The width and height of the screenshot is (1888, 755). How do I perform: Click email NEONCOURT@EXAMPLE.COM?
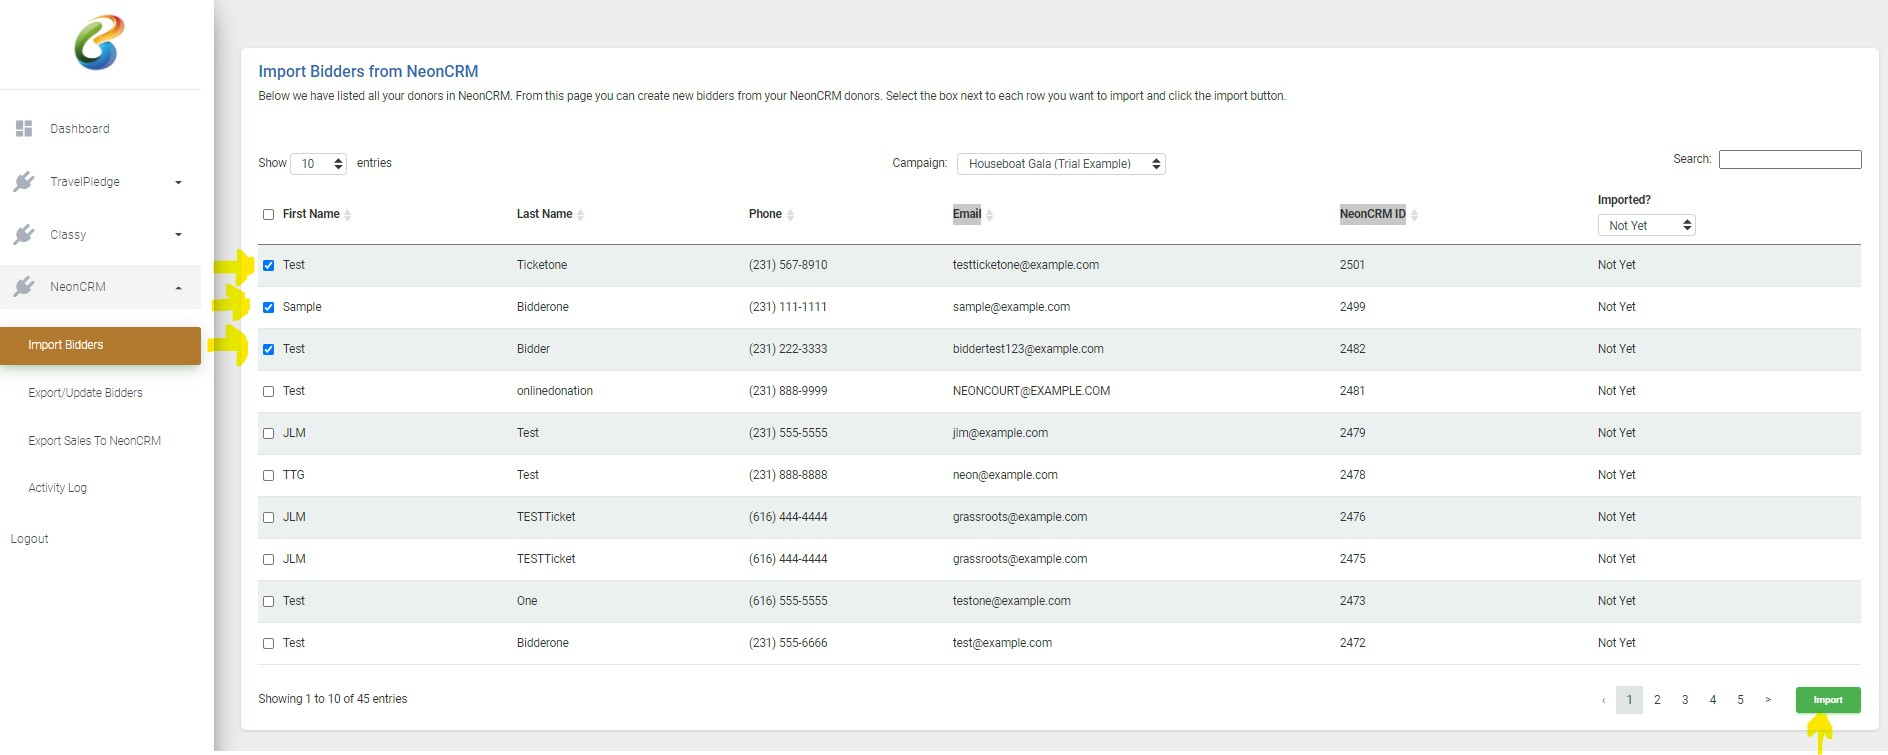click(1031, 391)
